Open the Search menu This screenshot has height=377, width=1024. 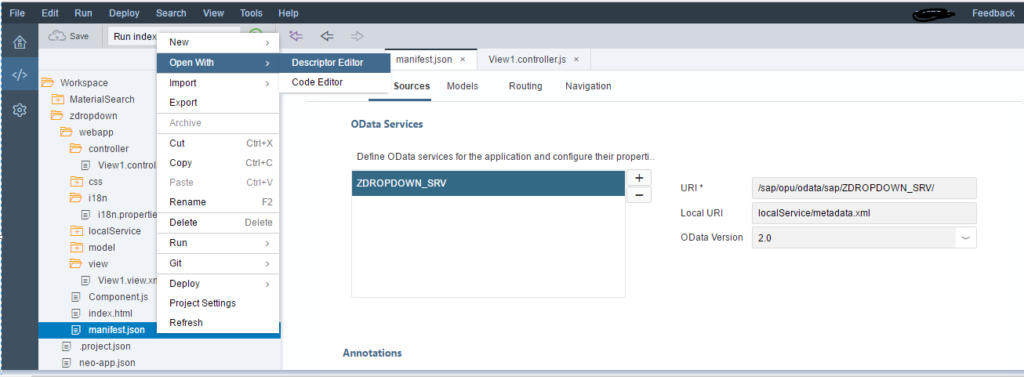[x=171, y=13]
